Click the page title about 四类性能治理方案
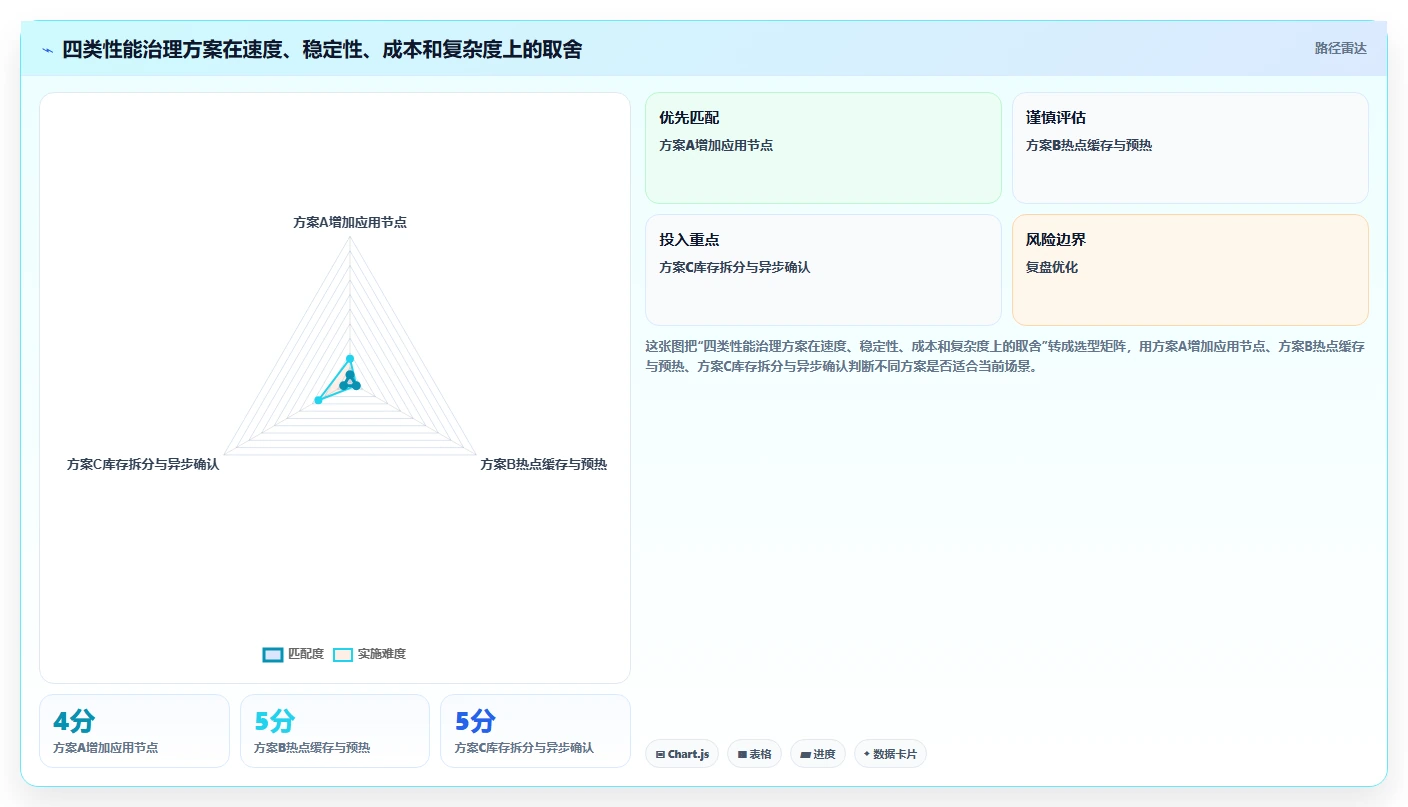This screenshot has height=807, width=1408. tap(322, 49)
